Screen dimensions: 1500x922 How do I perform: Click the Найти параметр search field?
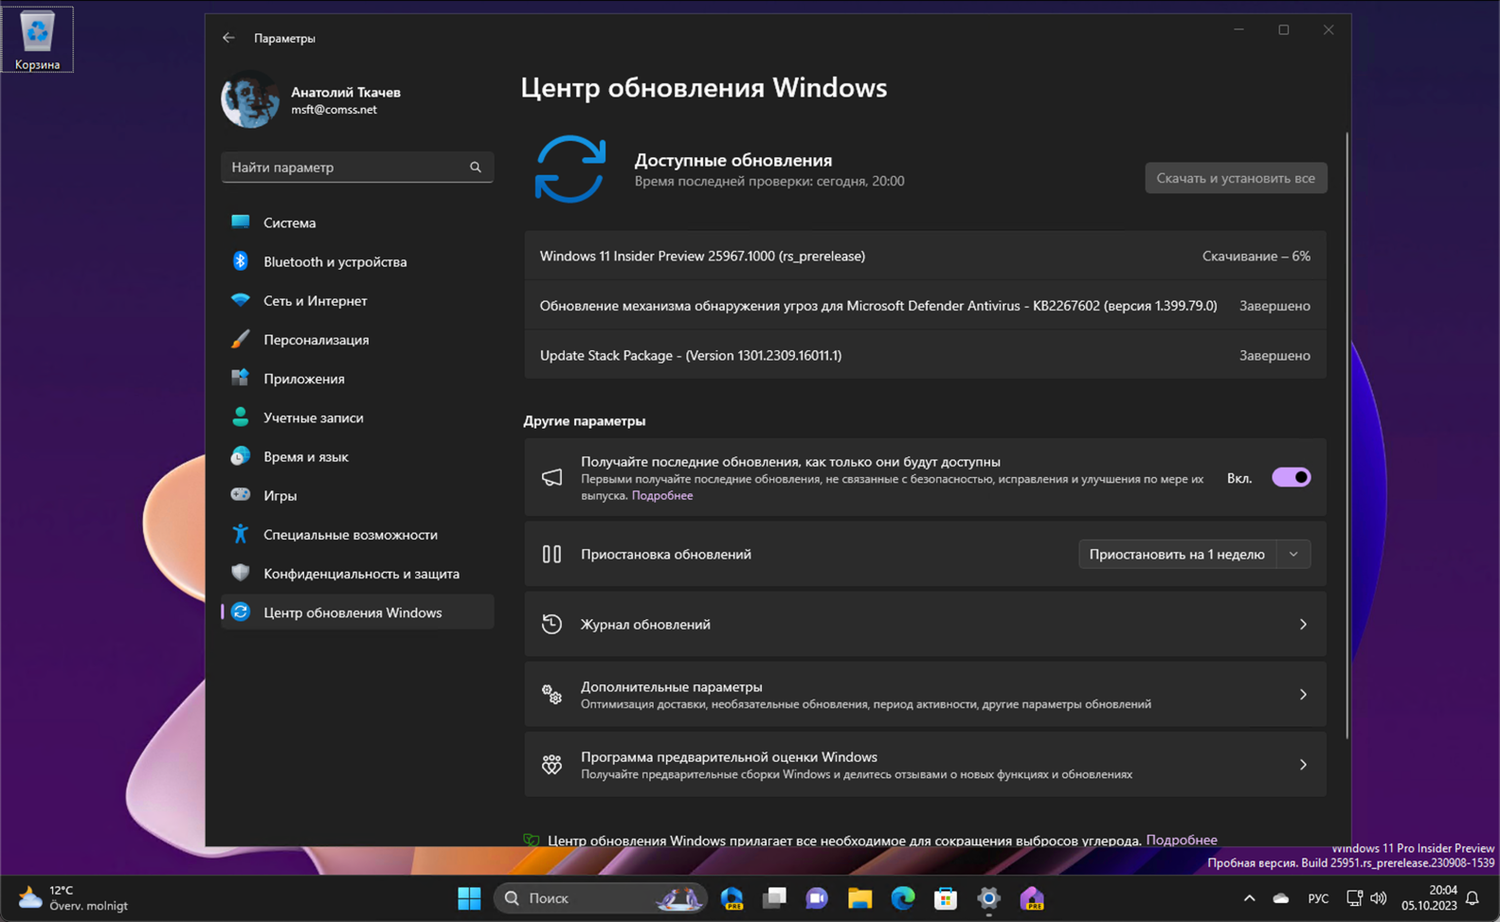[357, 167]
